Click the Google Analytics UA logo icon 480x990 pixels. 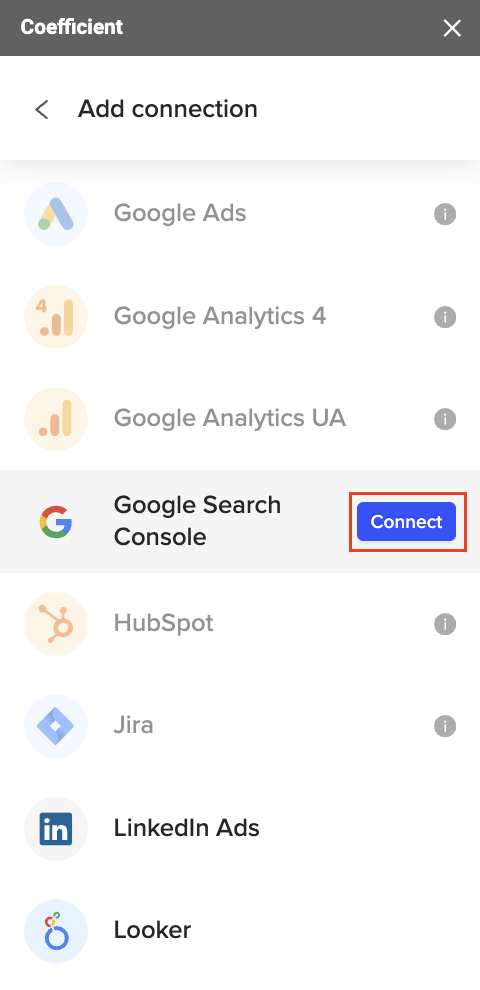(x=56, y=419)
